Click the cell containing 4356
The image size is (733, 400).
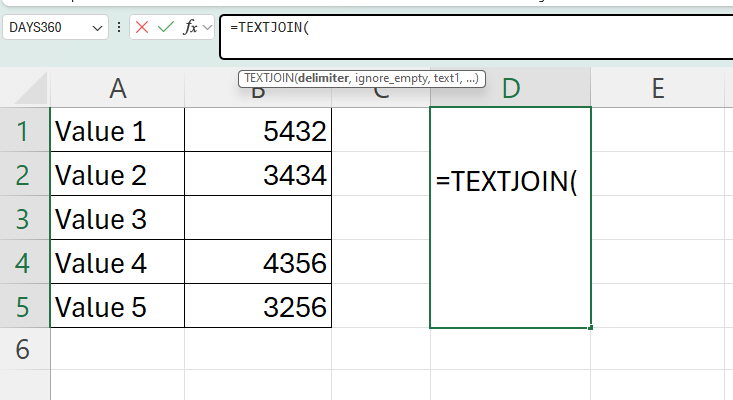(258, 263)
